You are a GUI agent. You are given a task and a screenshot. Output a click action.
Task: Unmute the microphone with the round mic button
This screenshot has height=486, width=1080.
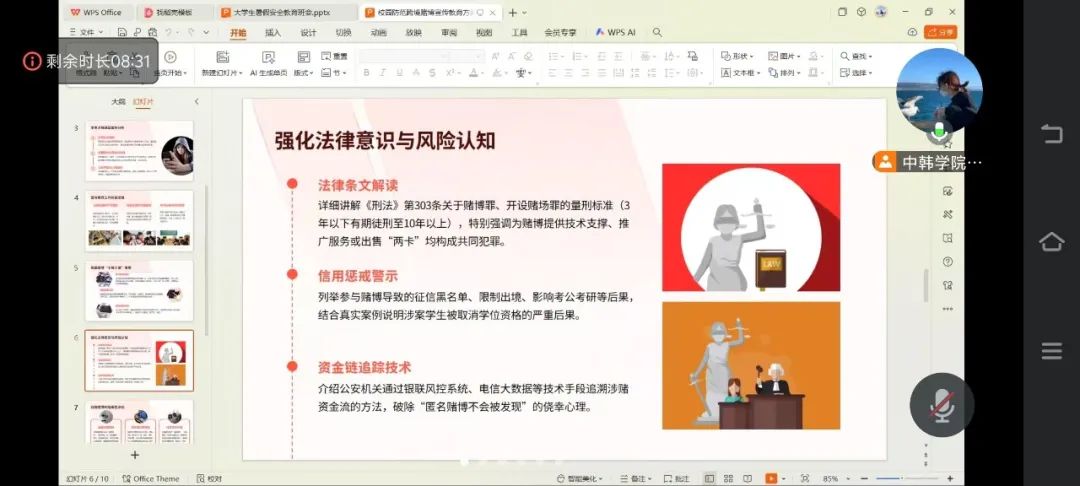(x=941, y=404)
